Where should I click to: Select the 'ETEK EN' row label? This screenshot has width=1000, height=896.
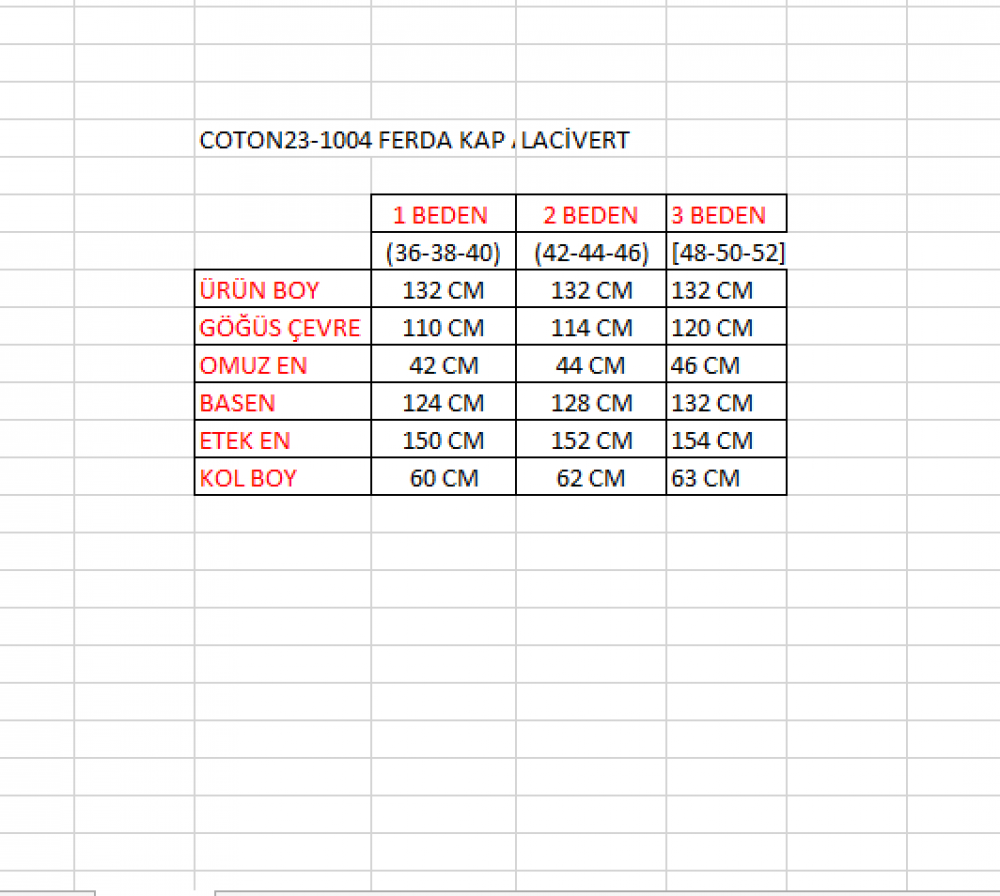[283, 440]
